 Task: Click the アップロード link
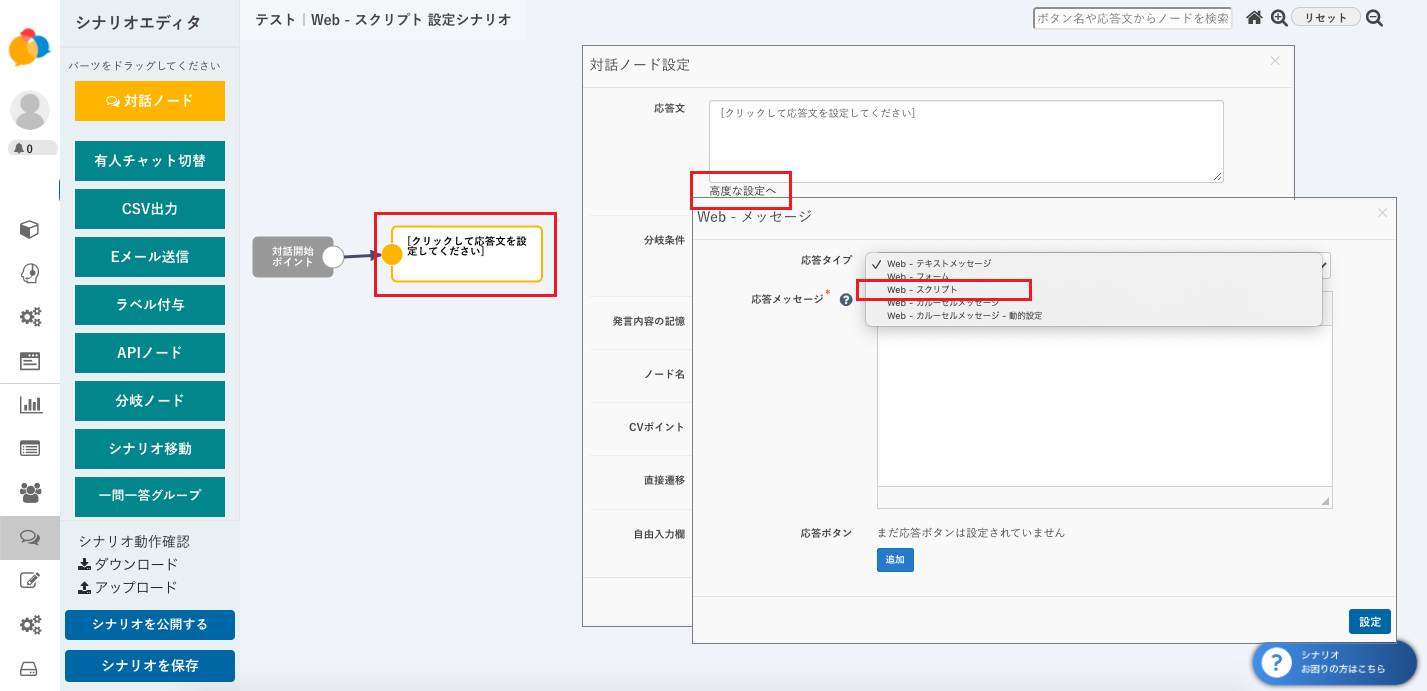[x=127, y=587]
